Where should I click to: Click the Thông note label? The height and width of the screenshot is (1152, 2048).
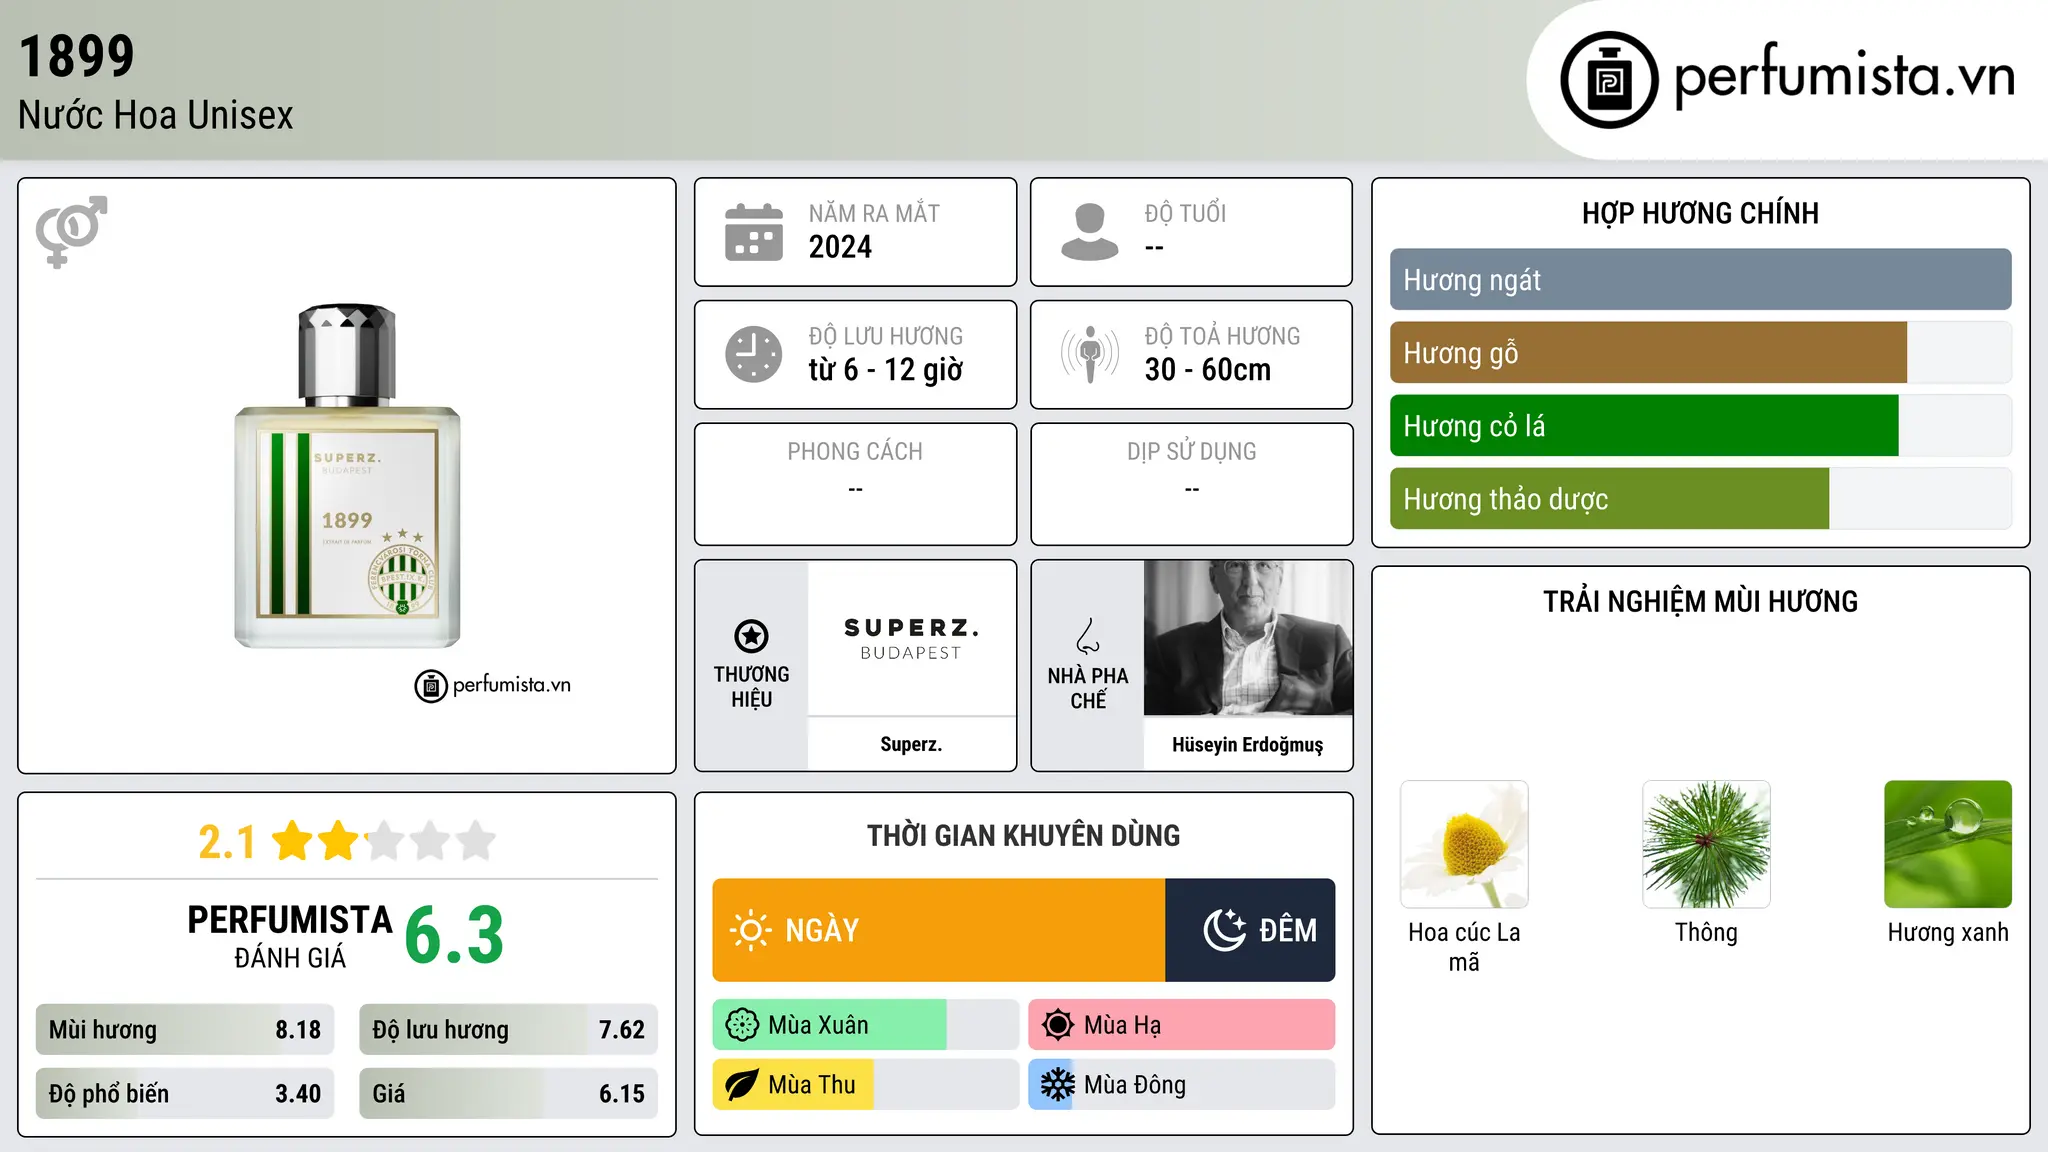pyautogui.click(x=1706, y=932)
